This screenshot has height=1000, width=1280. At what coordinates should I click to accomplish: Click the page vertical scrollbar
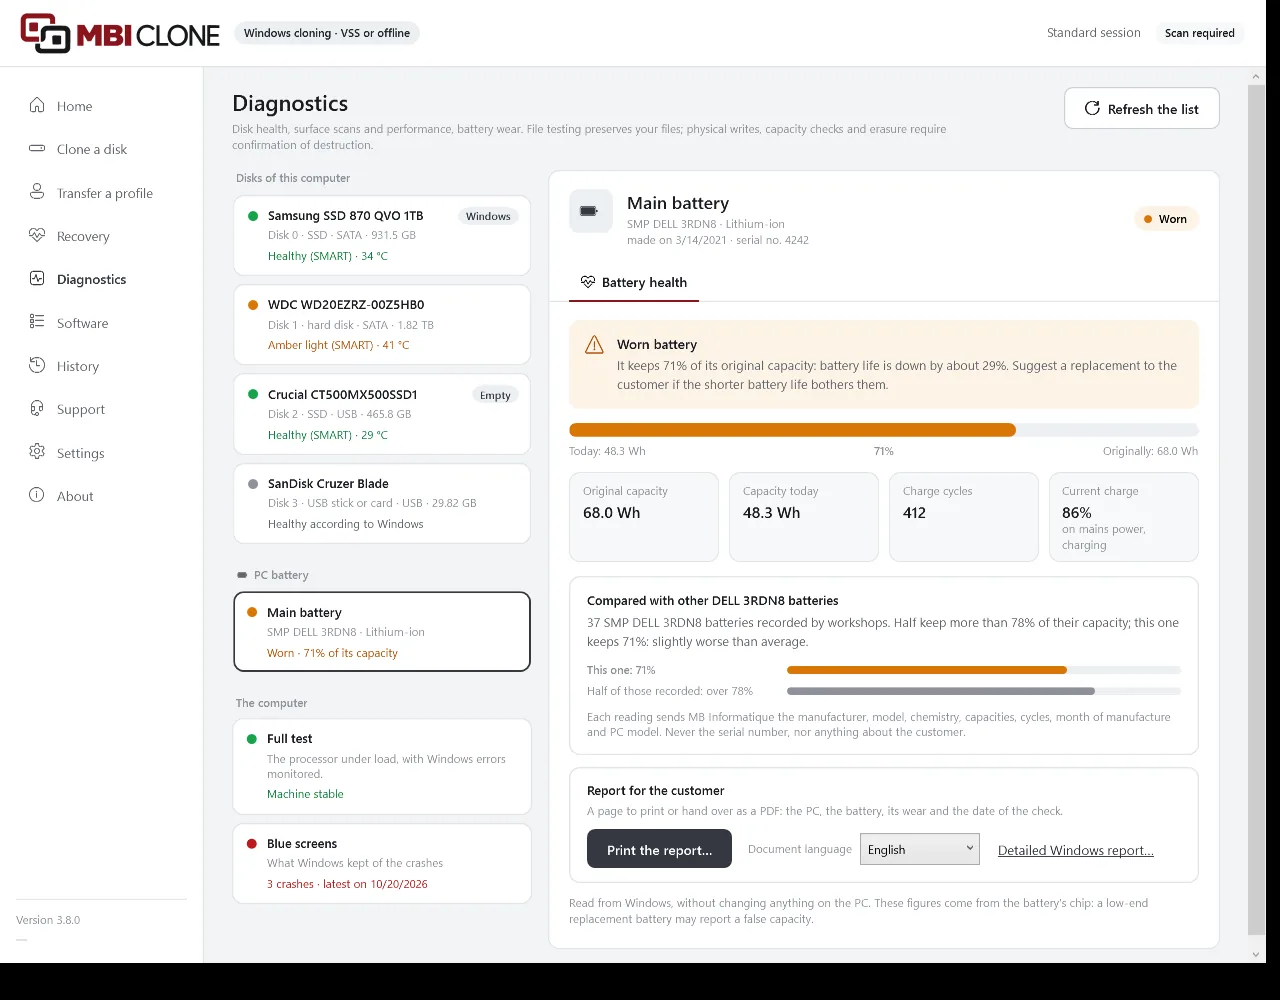1256,510
